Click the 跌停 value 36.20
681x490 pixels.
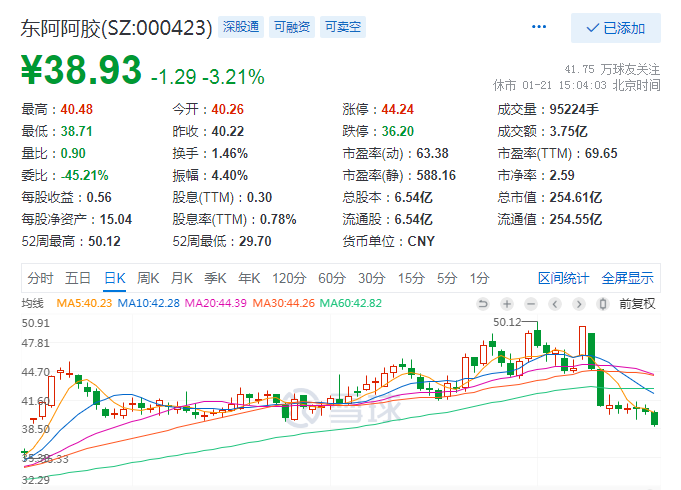(397, 131)
